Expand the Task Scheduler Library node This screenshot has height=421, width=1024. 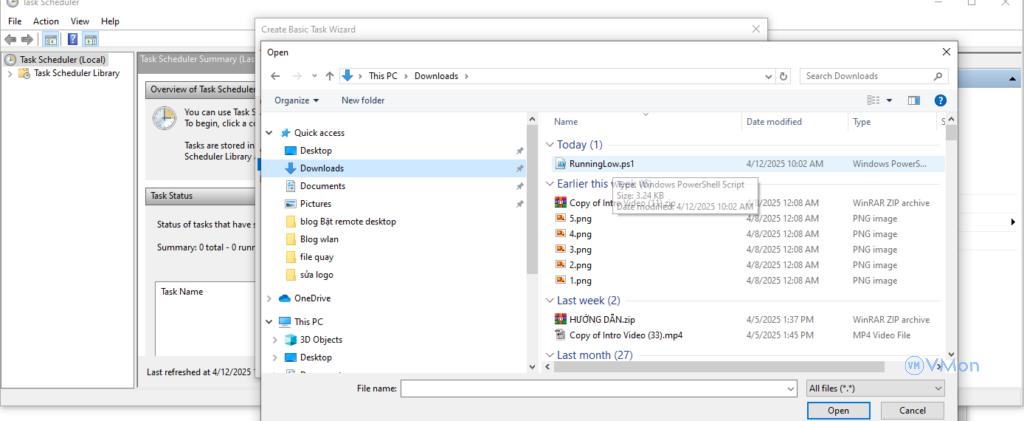pyautogui.click(x=10, y=73)
